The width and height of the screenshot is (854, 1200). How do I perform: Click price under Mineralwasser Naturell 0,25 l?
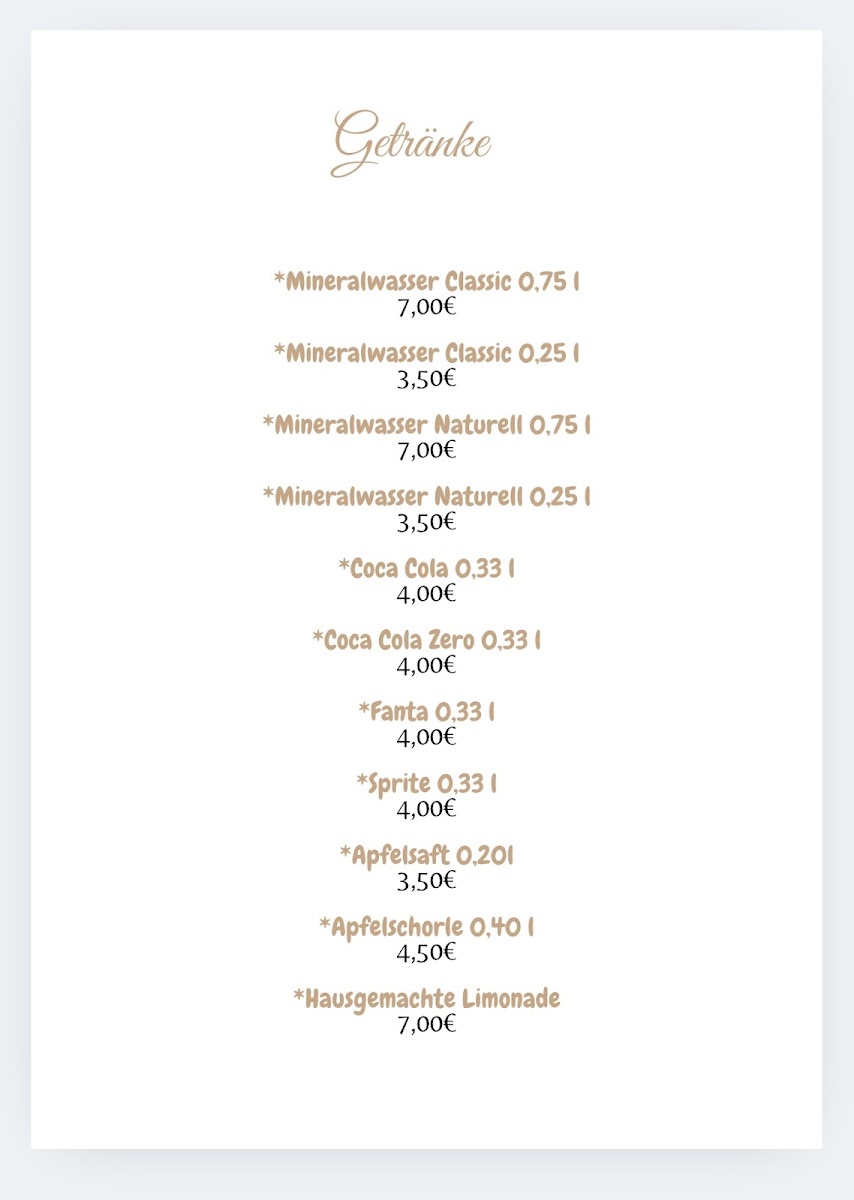tap(427, 521)
